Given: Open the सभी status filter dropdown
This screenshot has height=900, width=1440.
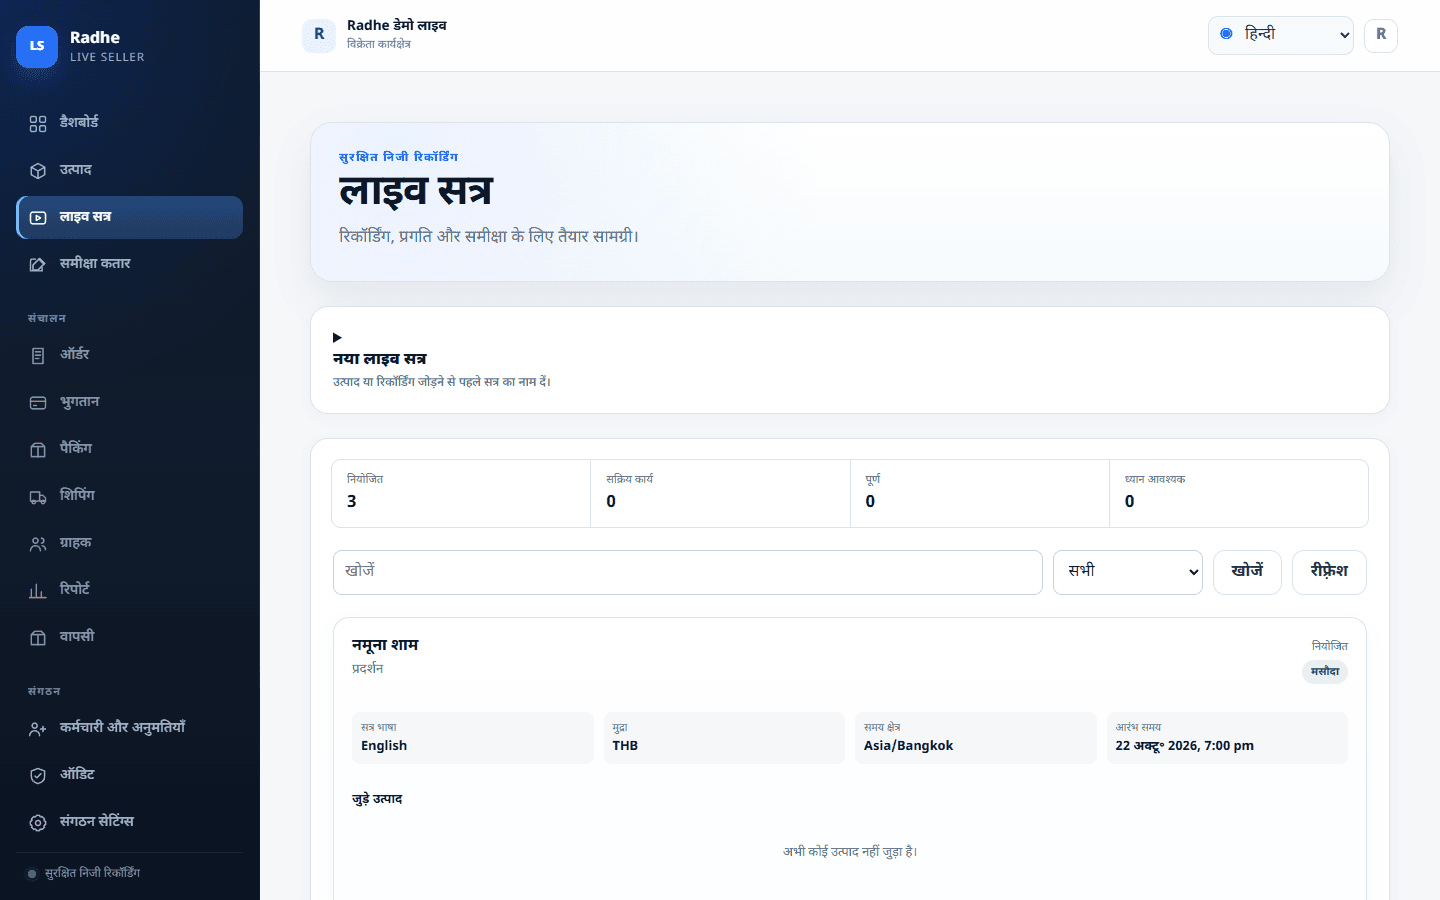Looking at the screenshot, I should [1127, 572].
